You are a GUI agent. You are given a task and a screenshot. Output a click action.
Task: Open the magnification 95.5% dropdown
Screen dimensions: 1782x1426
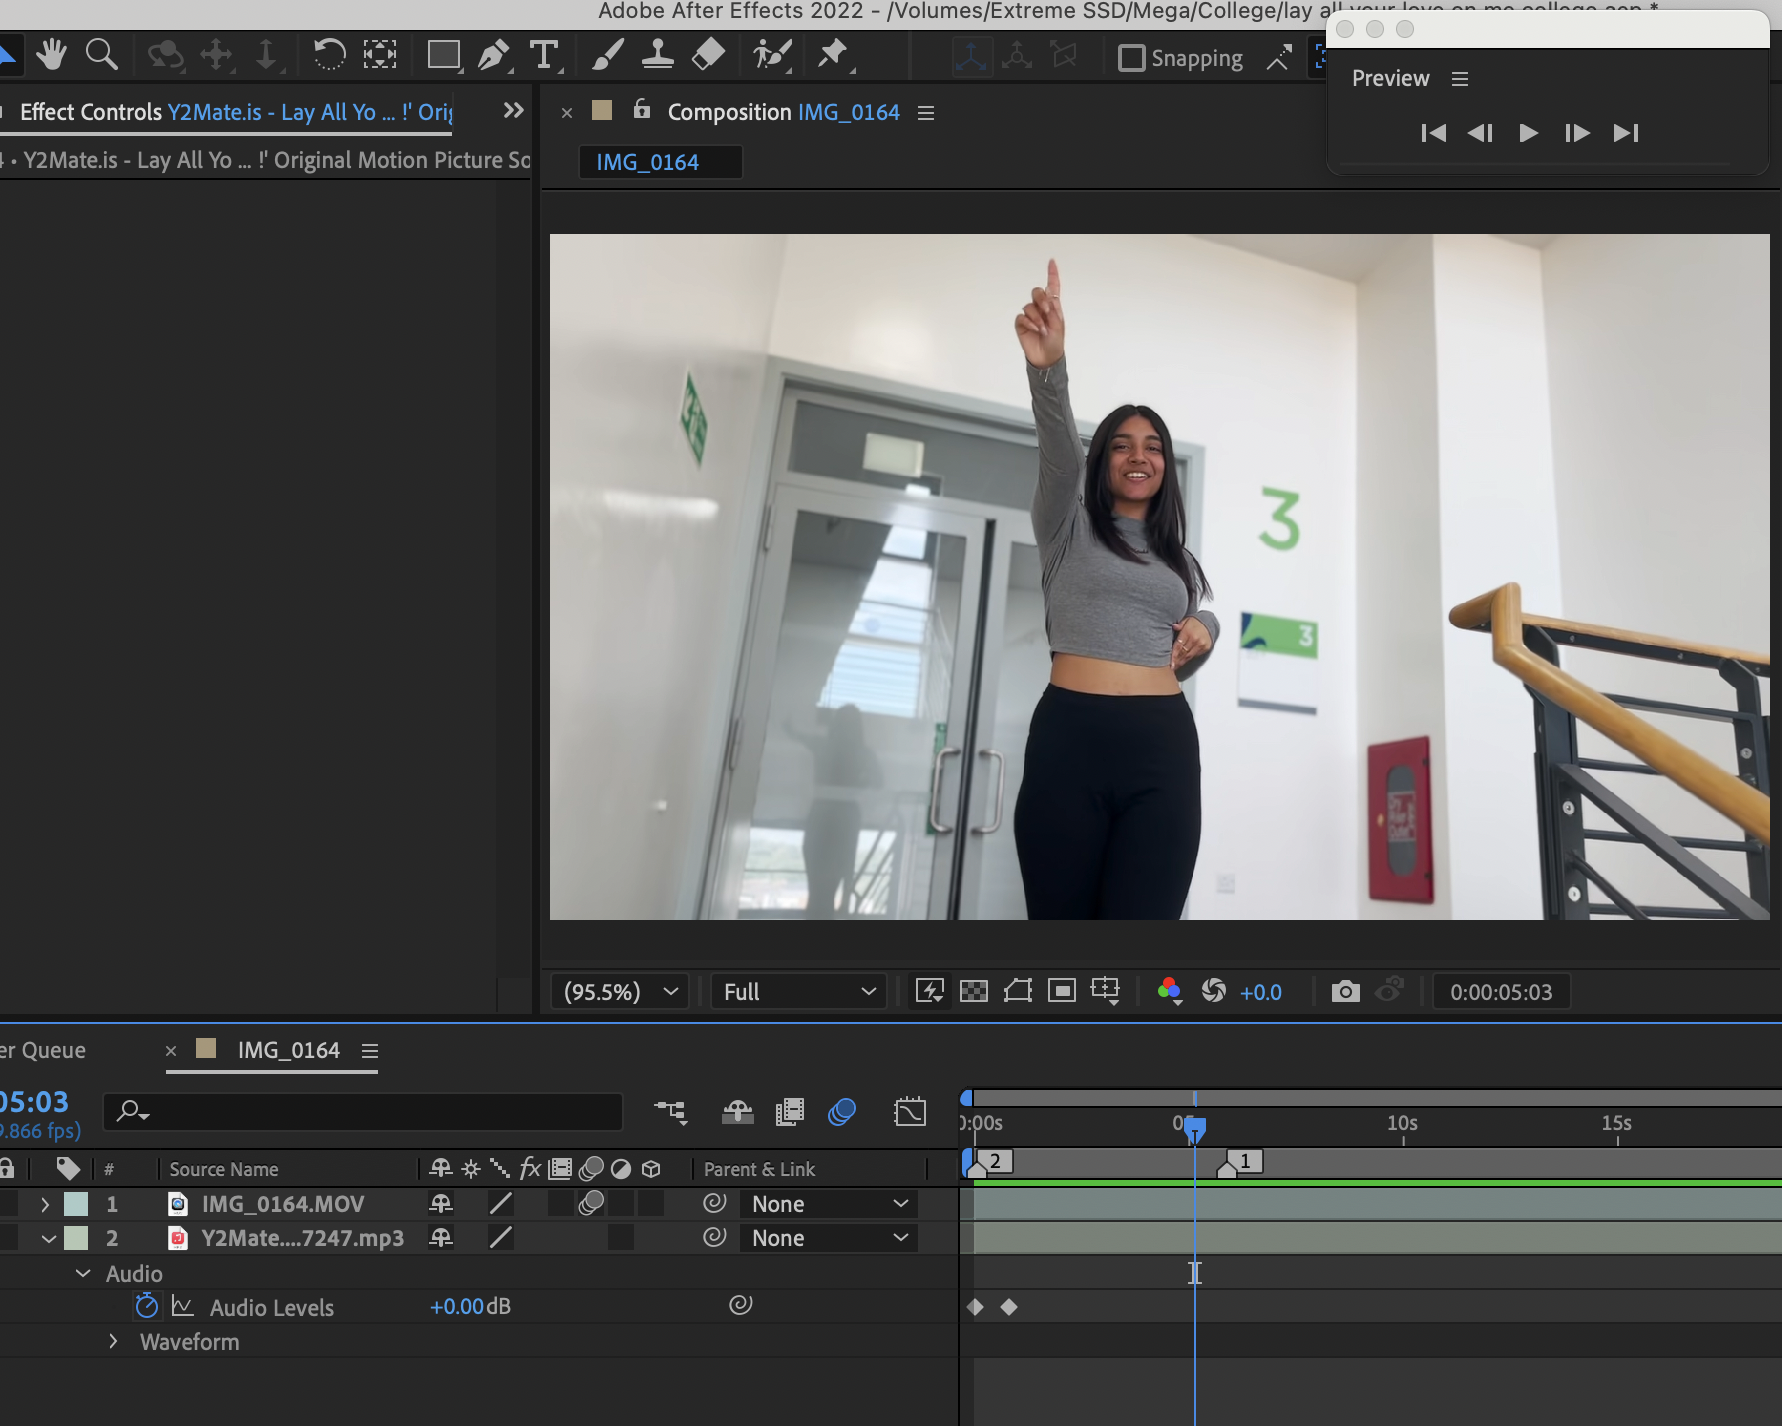pyautogui.click(x=620, y=991)
